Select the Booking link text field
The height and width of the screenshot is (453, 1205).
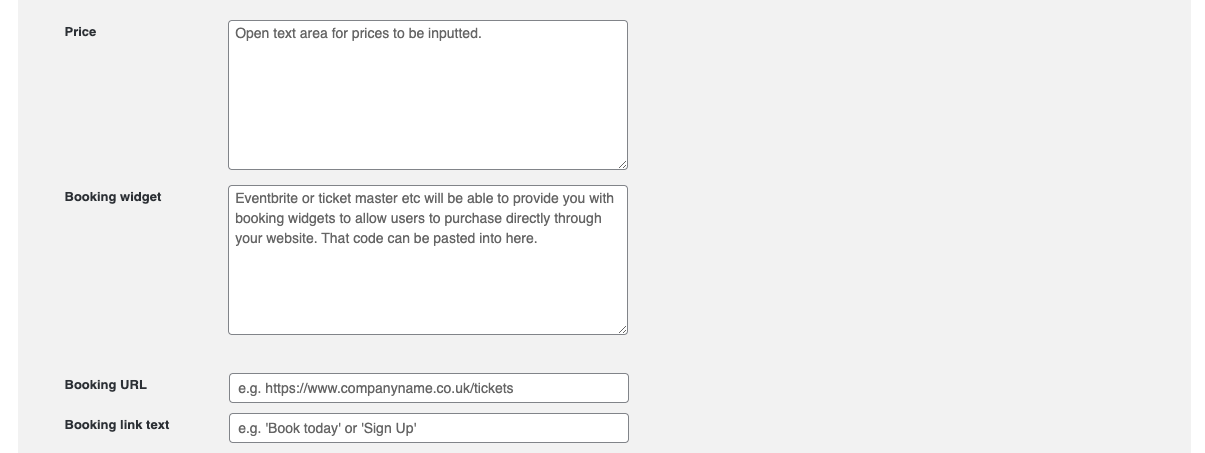tap(429, 428)
